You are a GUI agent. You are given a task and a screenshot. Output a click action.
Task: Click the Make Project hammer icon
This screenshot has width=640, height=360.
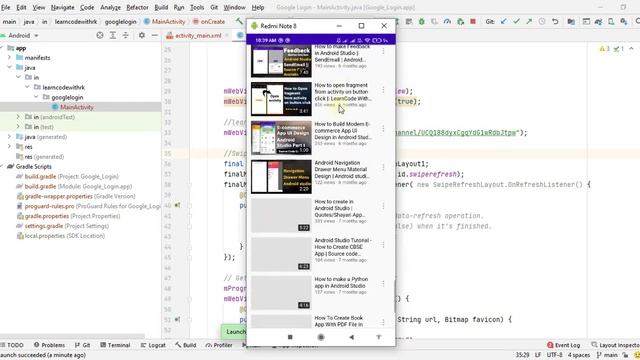click(x=239, y=21)
